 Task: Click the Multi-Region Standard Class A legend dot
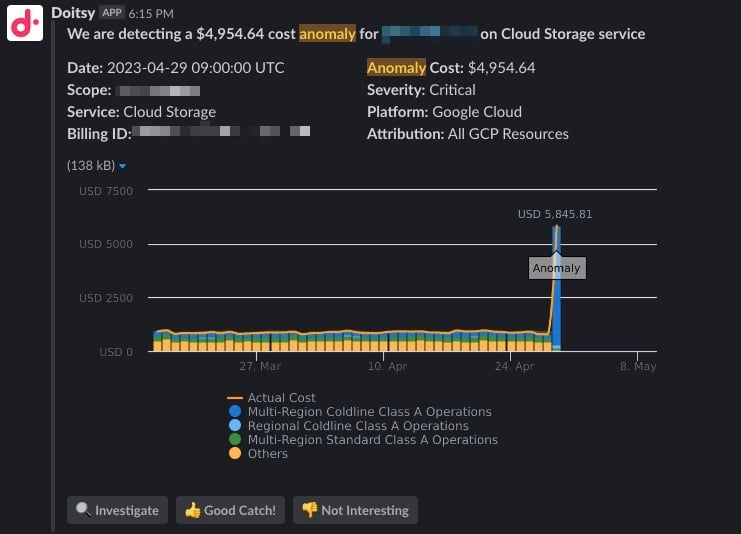(235, 439)
